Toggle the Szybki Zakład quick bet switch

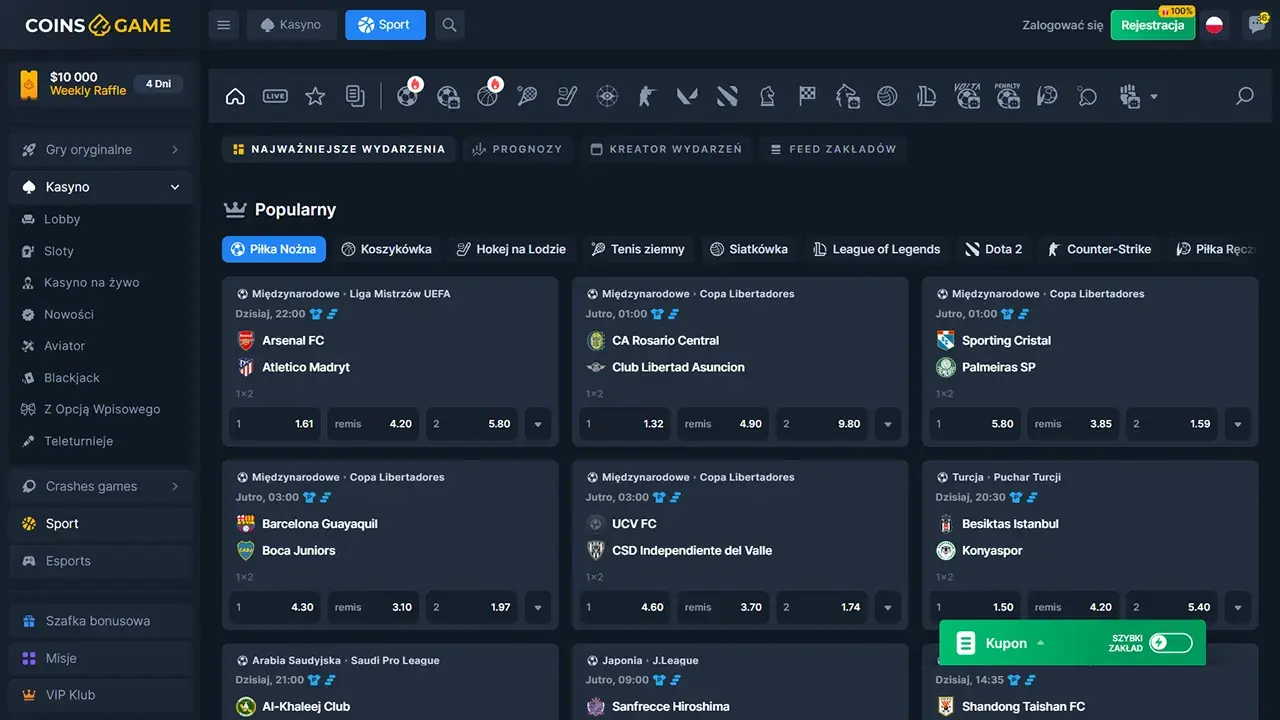(x=1171, y=643)
